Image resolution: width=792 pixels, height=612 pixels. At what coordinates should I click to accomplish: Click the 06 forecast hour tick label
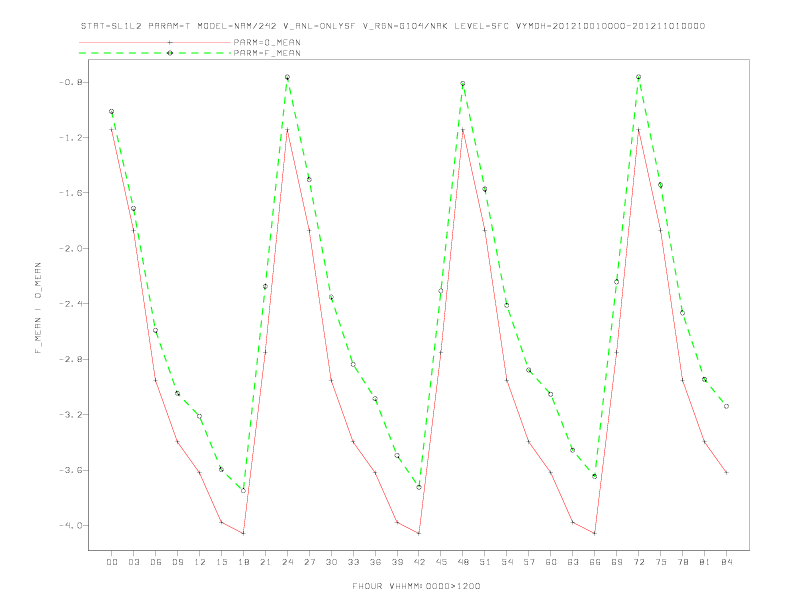[156, 562]
